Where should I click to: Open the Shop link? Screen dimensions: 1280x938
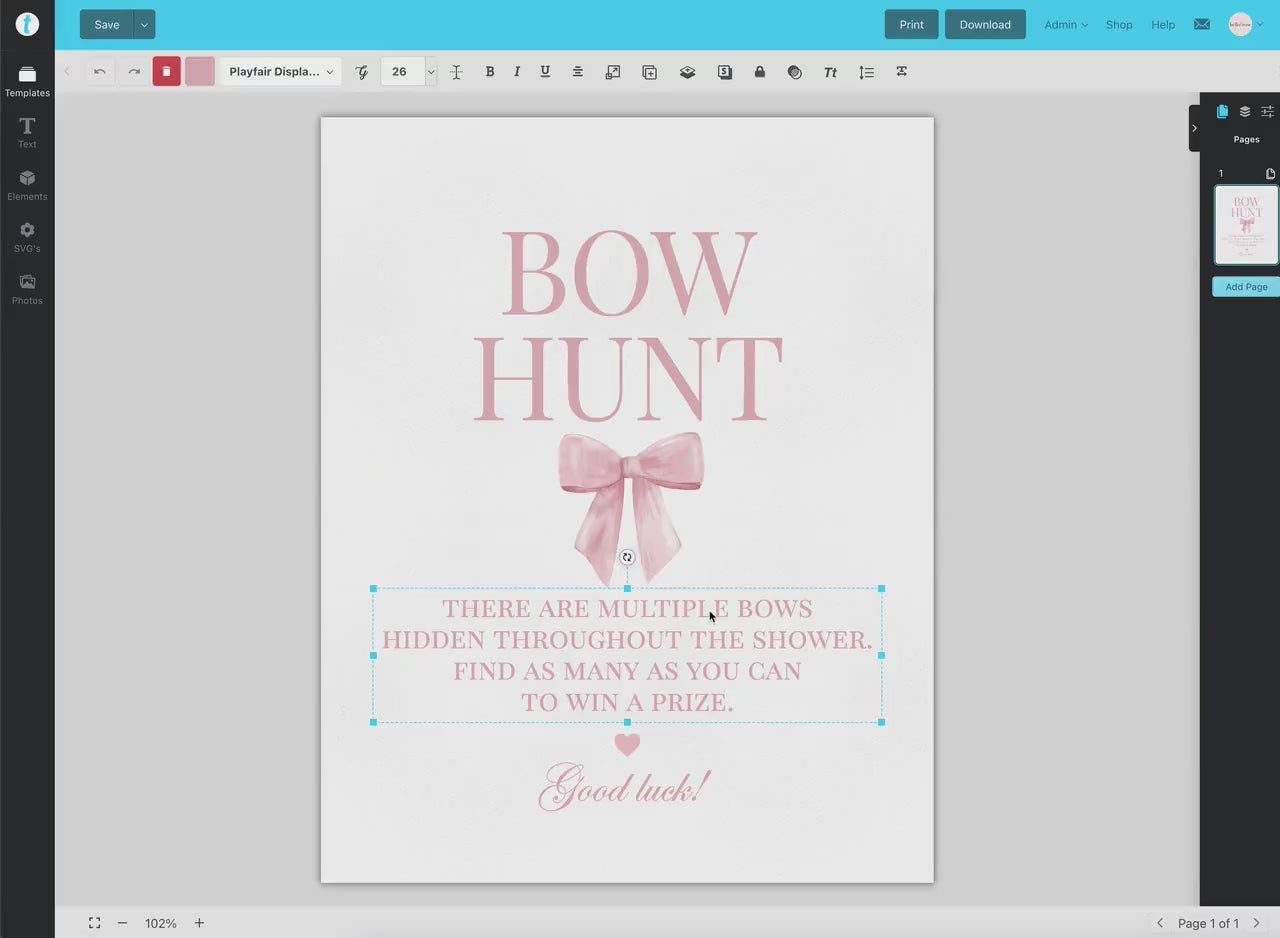(1119, 25)
